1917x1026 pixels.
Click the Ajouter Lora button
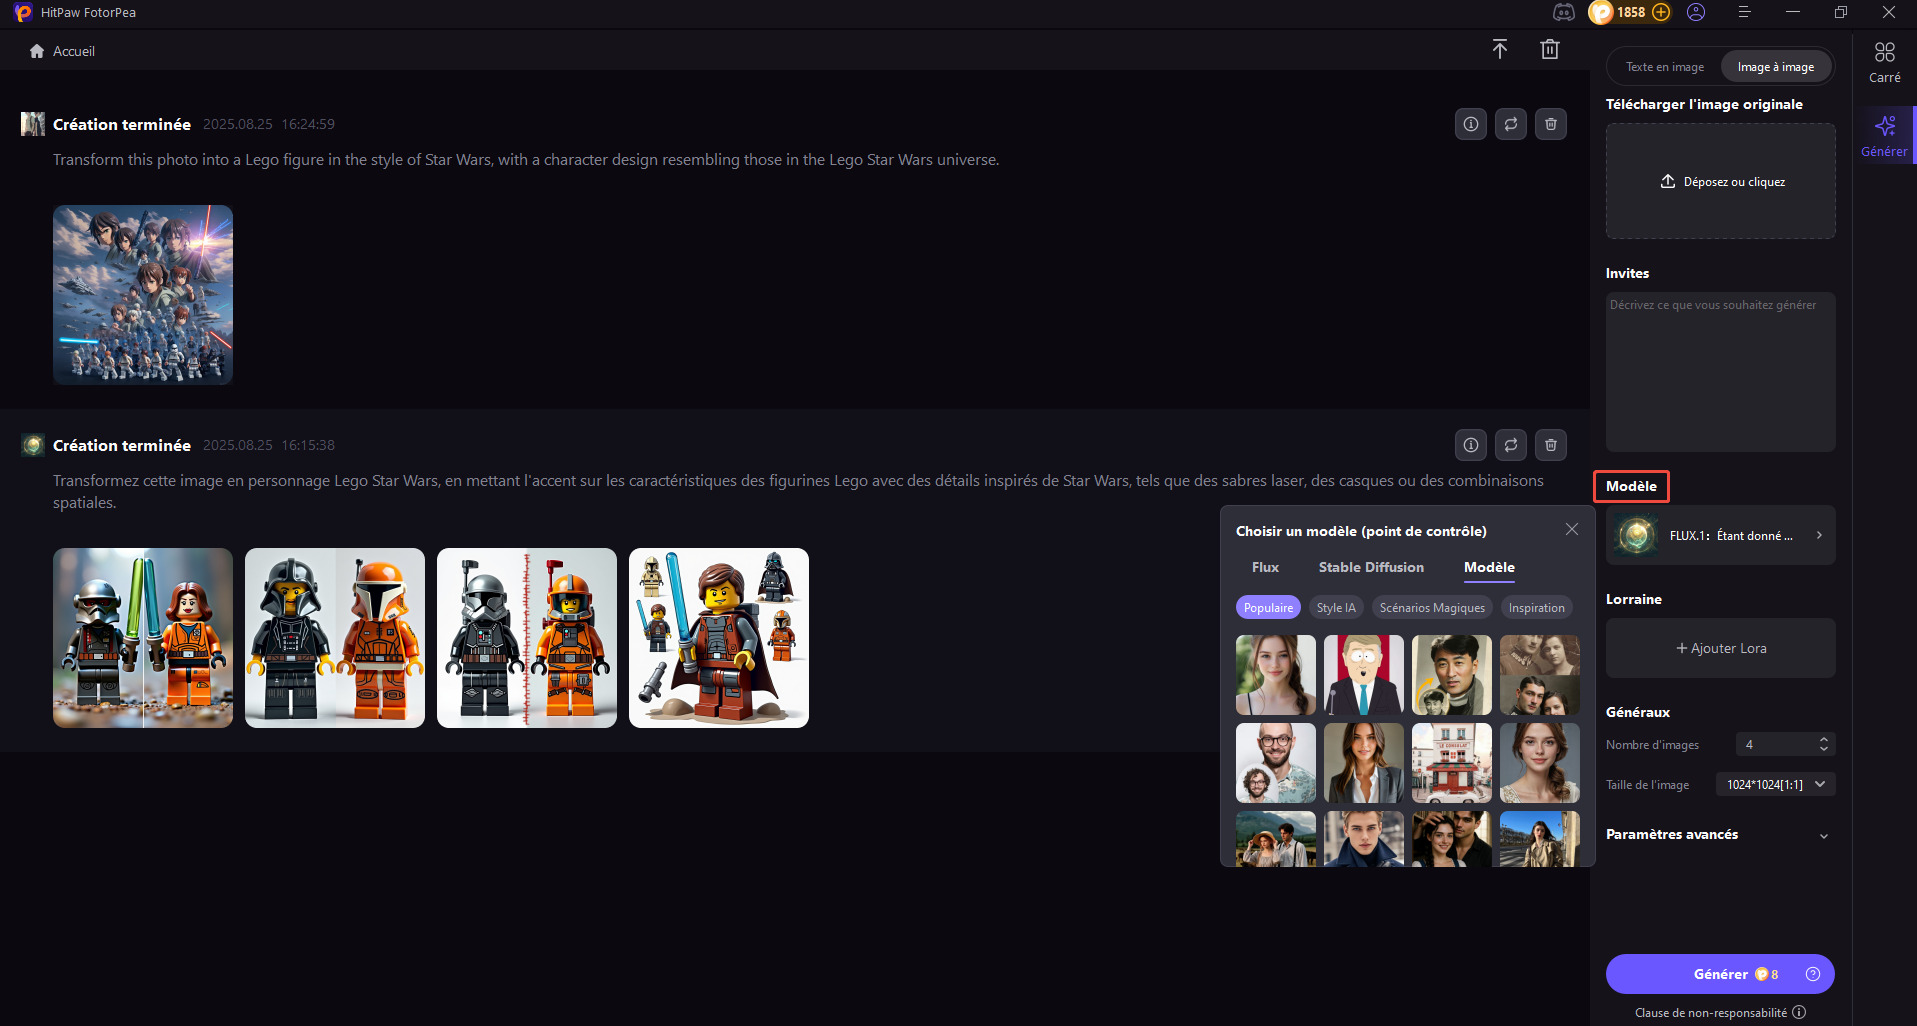pyautogui.click(x=1720, y=648)
